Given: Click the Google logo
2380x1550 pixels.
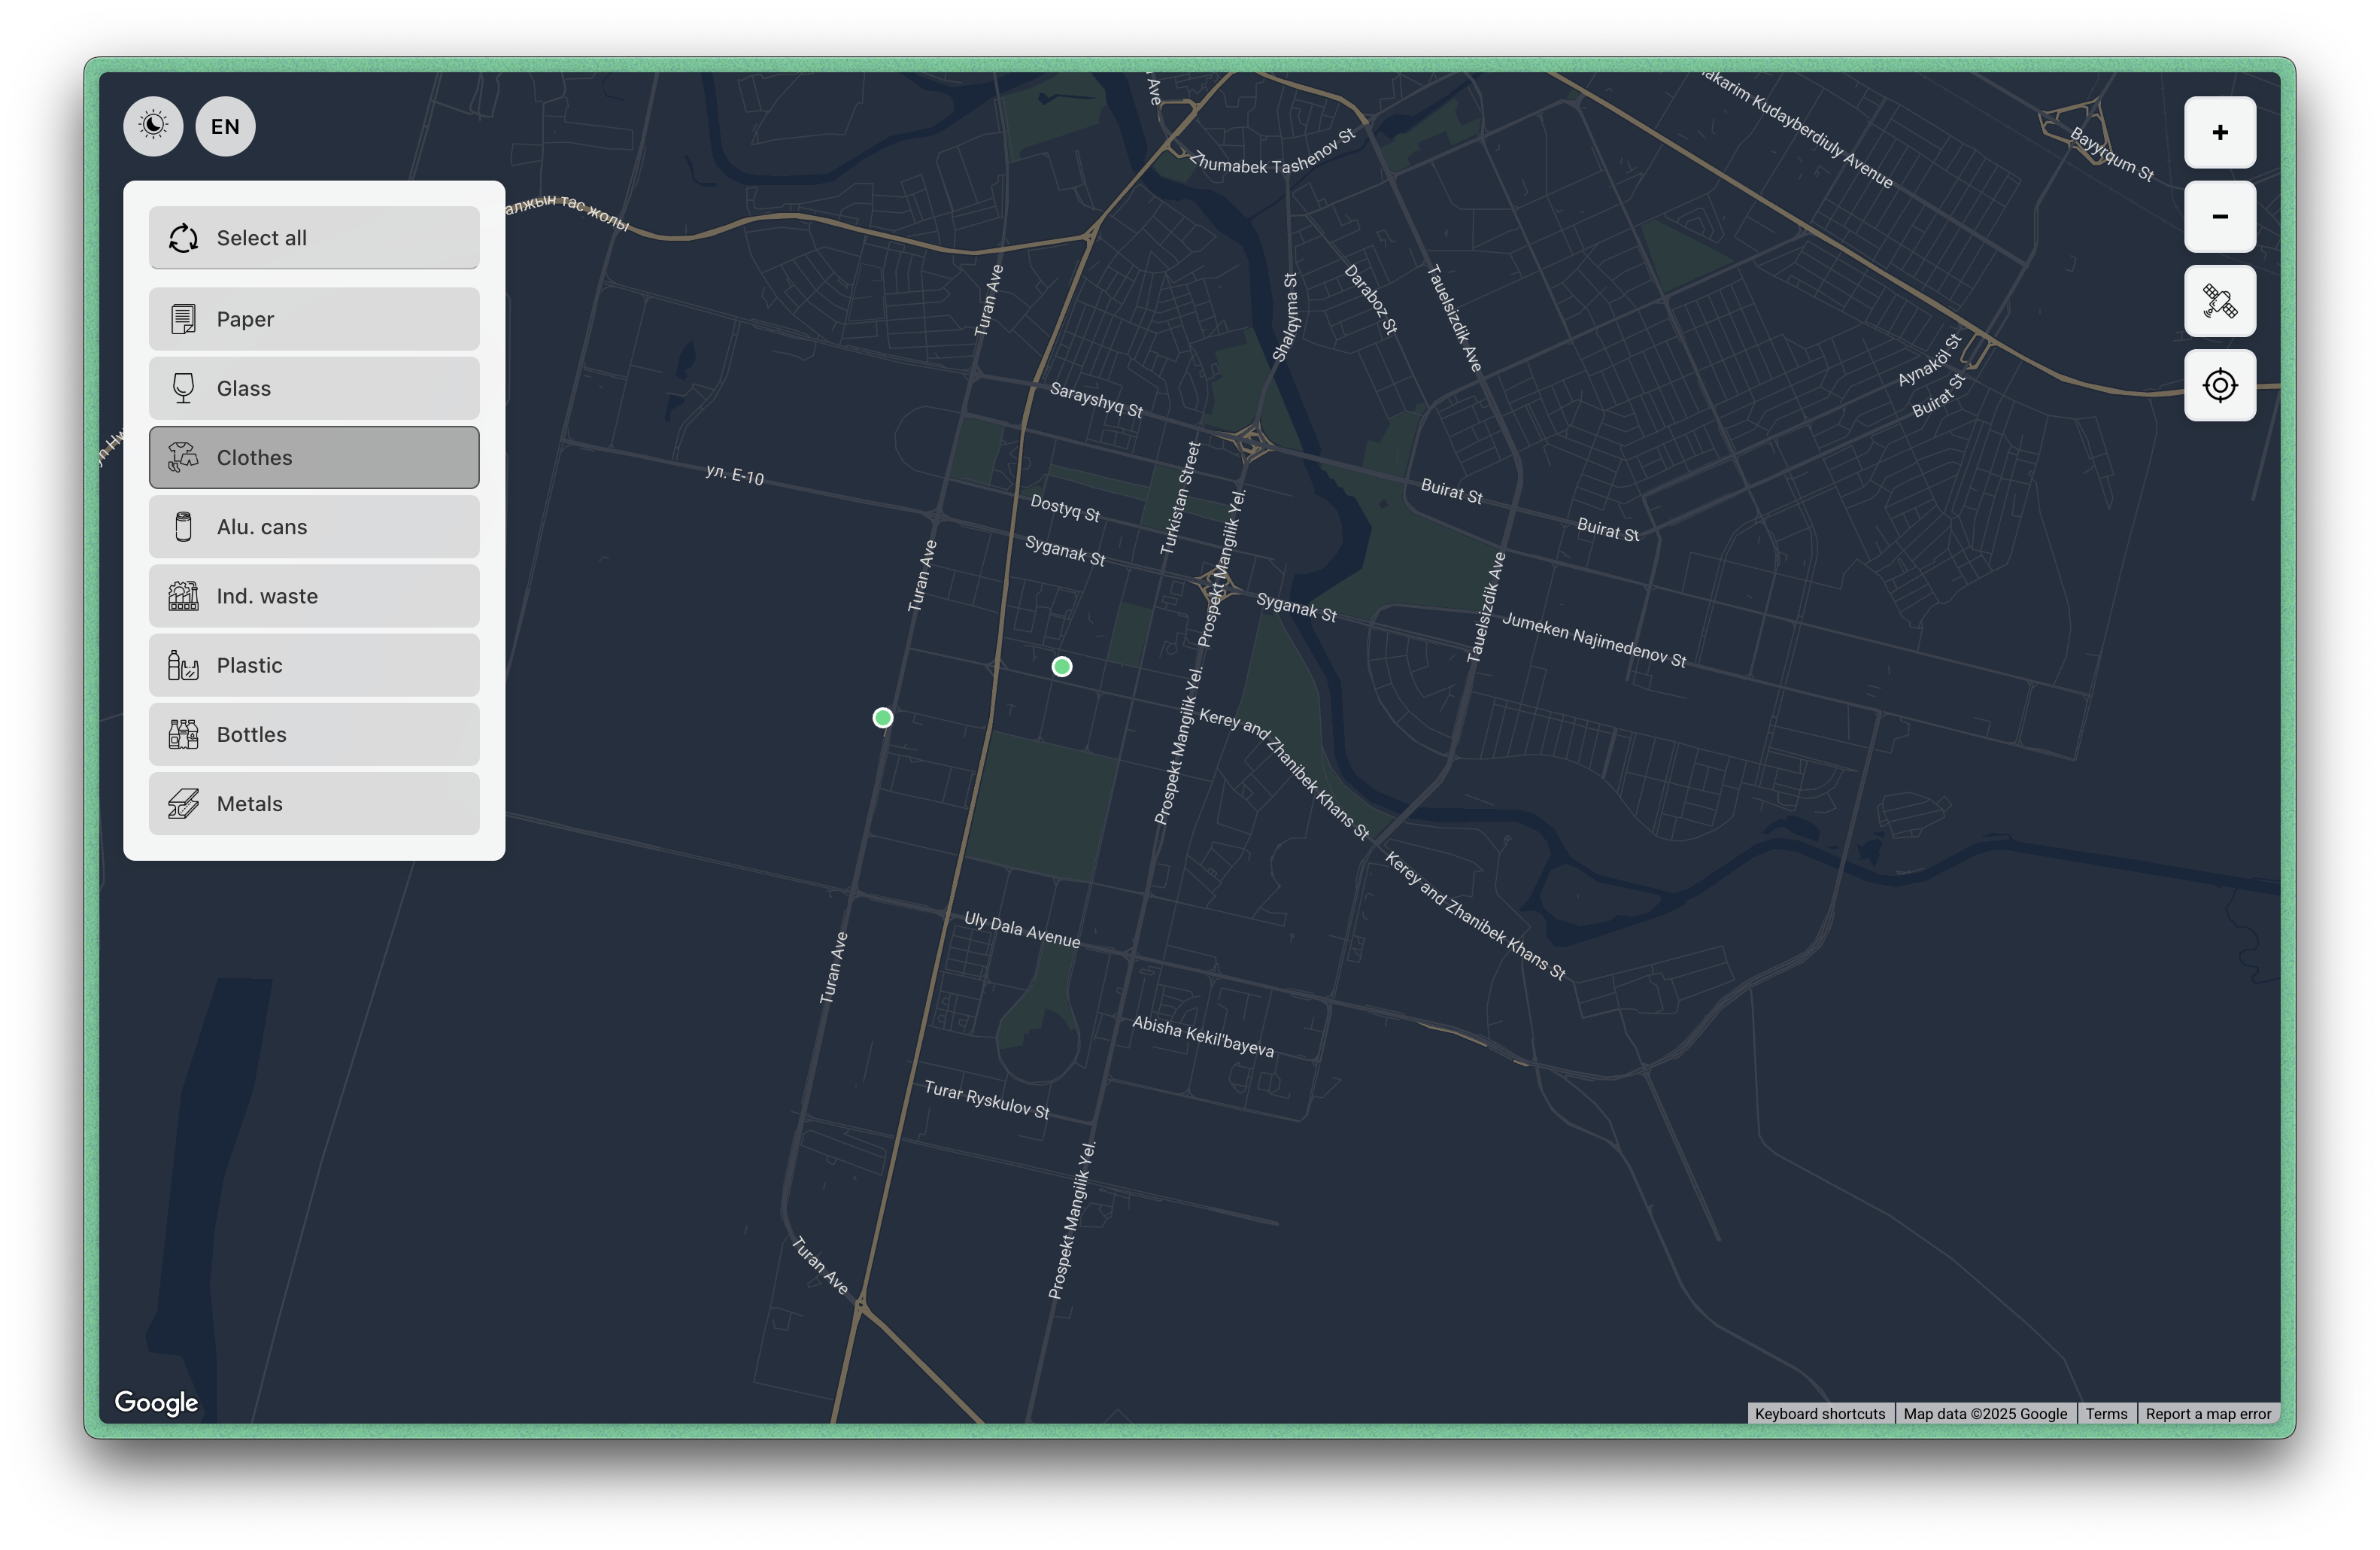Looking at the screenshot, I should [156, 1402].
